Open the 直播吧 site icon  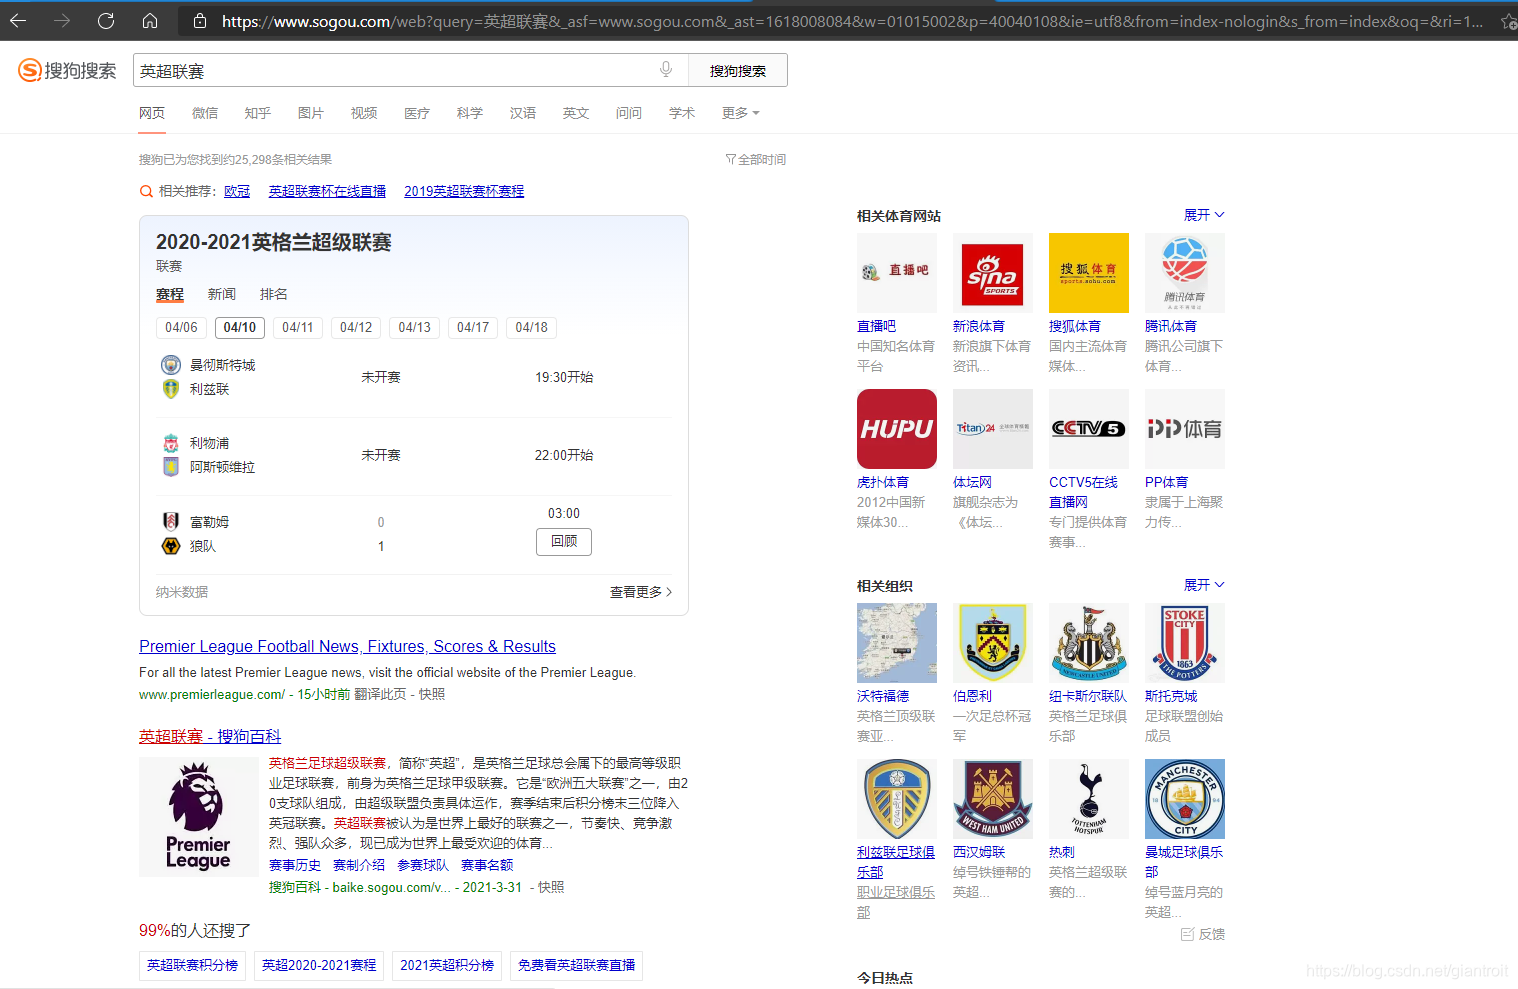[x=897, y=273]
